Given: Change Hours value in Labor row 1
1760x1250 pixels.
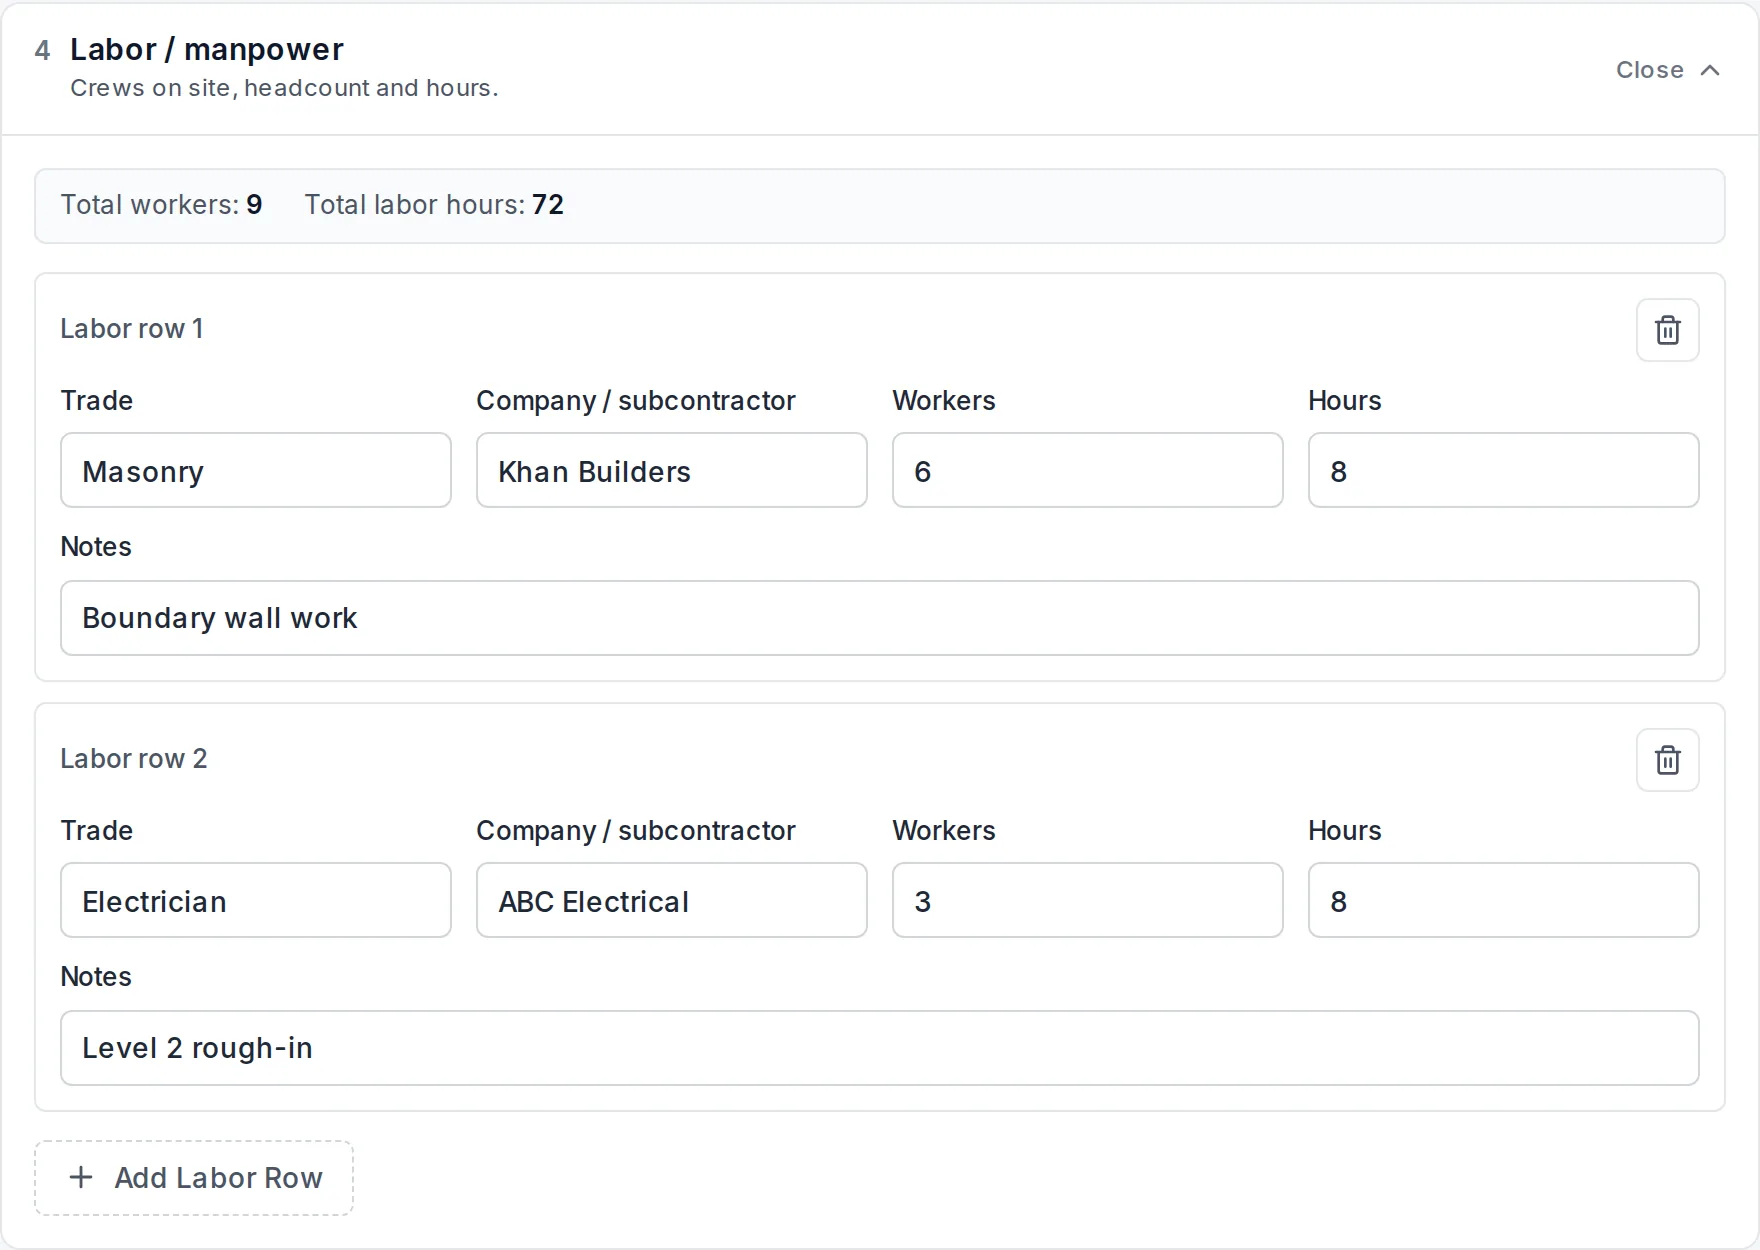Looking at the screenshot, I should [x=1504, y=470].
